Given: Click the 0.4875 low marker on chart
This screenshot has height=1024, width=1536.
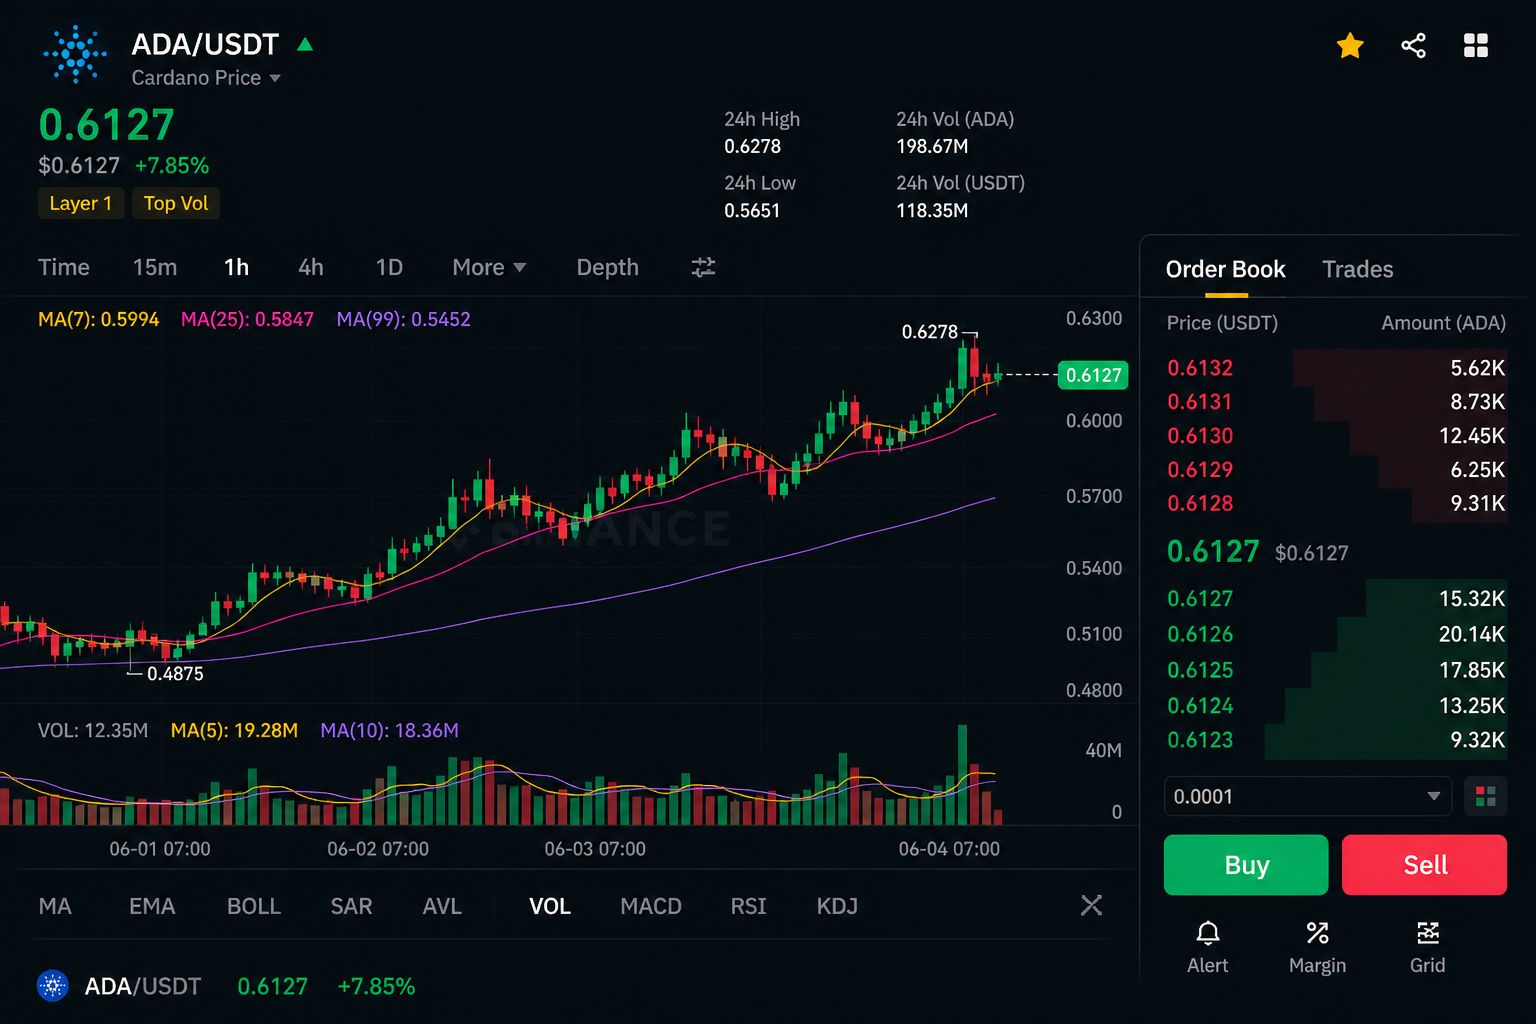Looking at the screenshot, I should click(x=175, y=674).
